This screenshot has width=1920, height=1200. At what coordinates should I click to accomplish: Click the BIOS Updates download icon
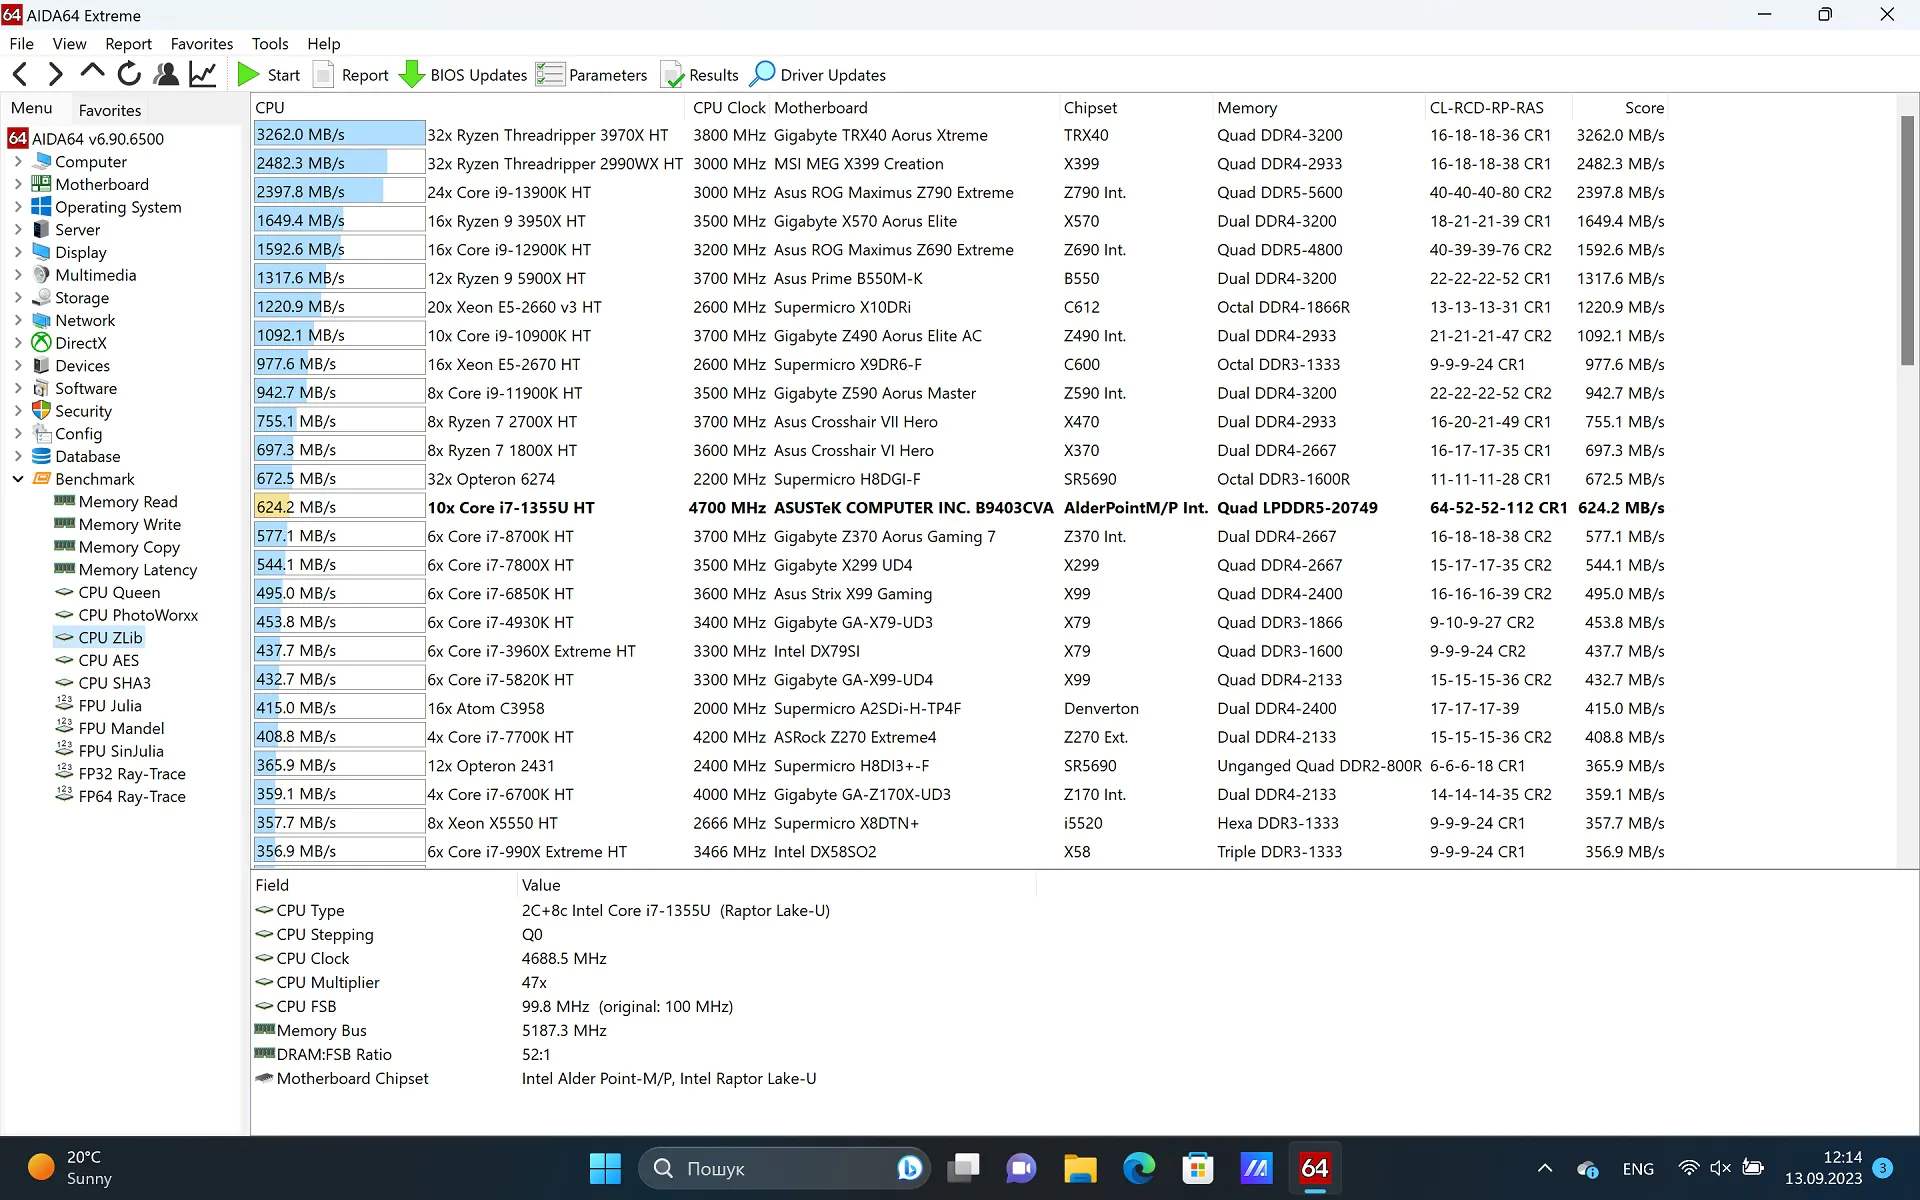click(411, 74)
